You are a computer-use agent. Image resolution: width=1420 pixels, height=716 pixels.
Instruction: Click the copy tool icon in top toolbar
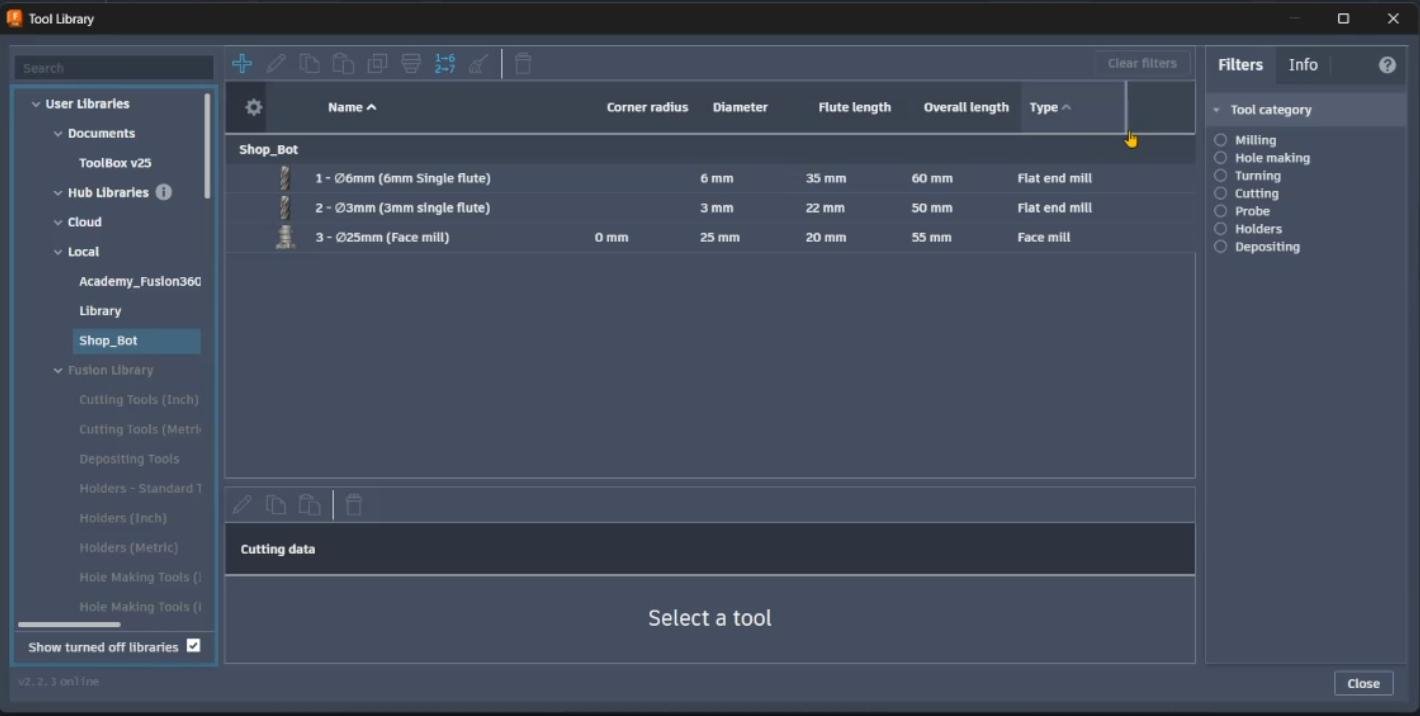310,64
